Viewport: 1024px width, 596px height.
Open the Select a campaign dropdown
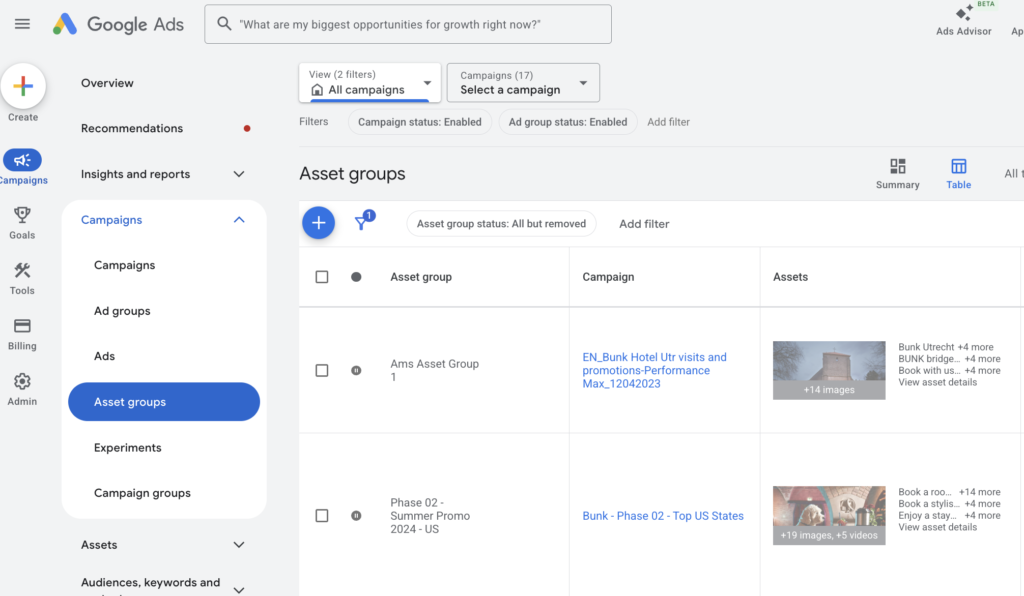pyautogui.click(x=522, y=82)
